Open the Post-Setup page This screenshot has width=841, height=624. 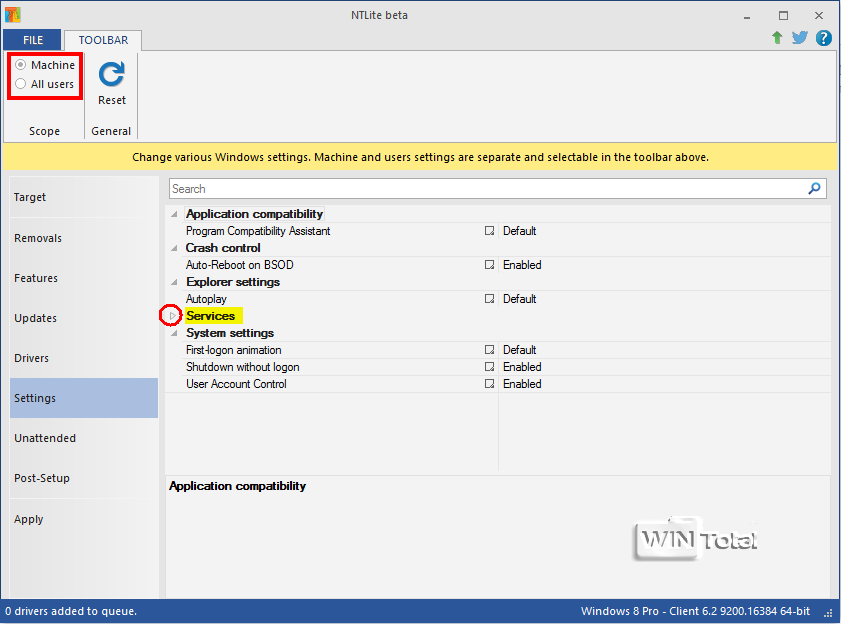coord(84,478)
